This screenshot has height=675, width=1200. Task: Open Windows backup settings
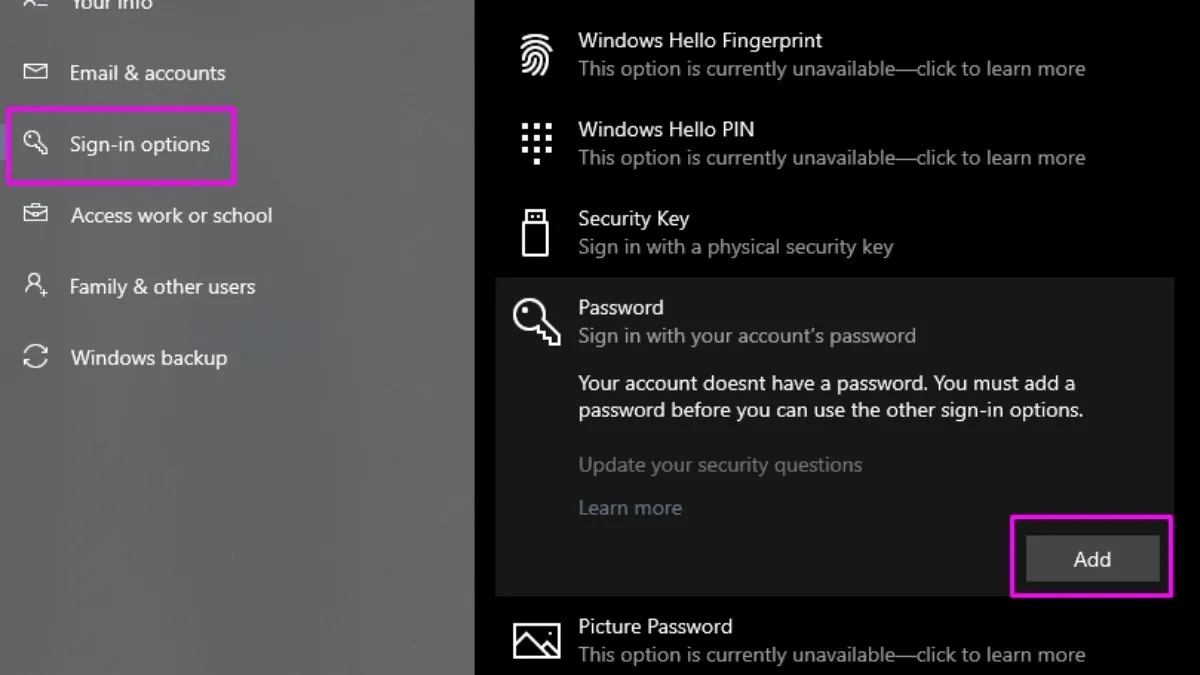tap(148, 358)
